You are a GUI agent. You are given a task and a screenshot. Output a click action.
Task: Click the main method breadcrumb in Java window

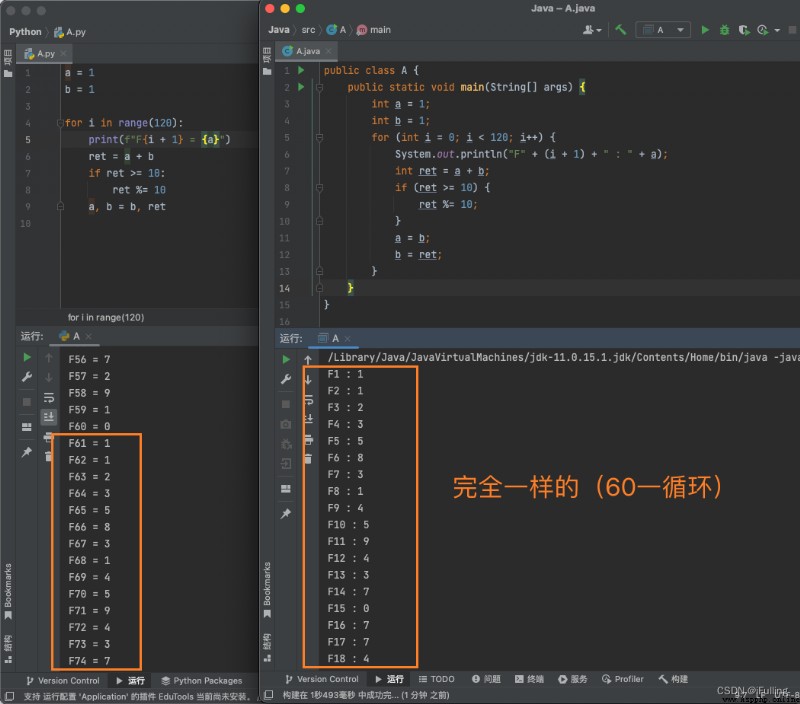[x=374, y=30]
